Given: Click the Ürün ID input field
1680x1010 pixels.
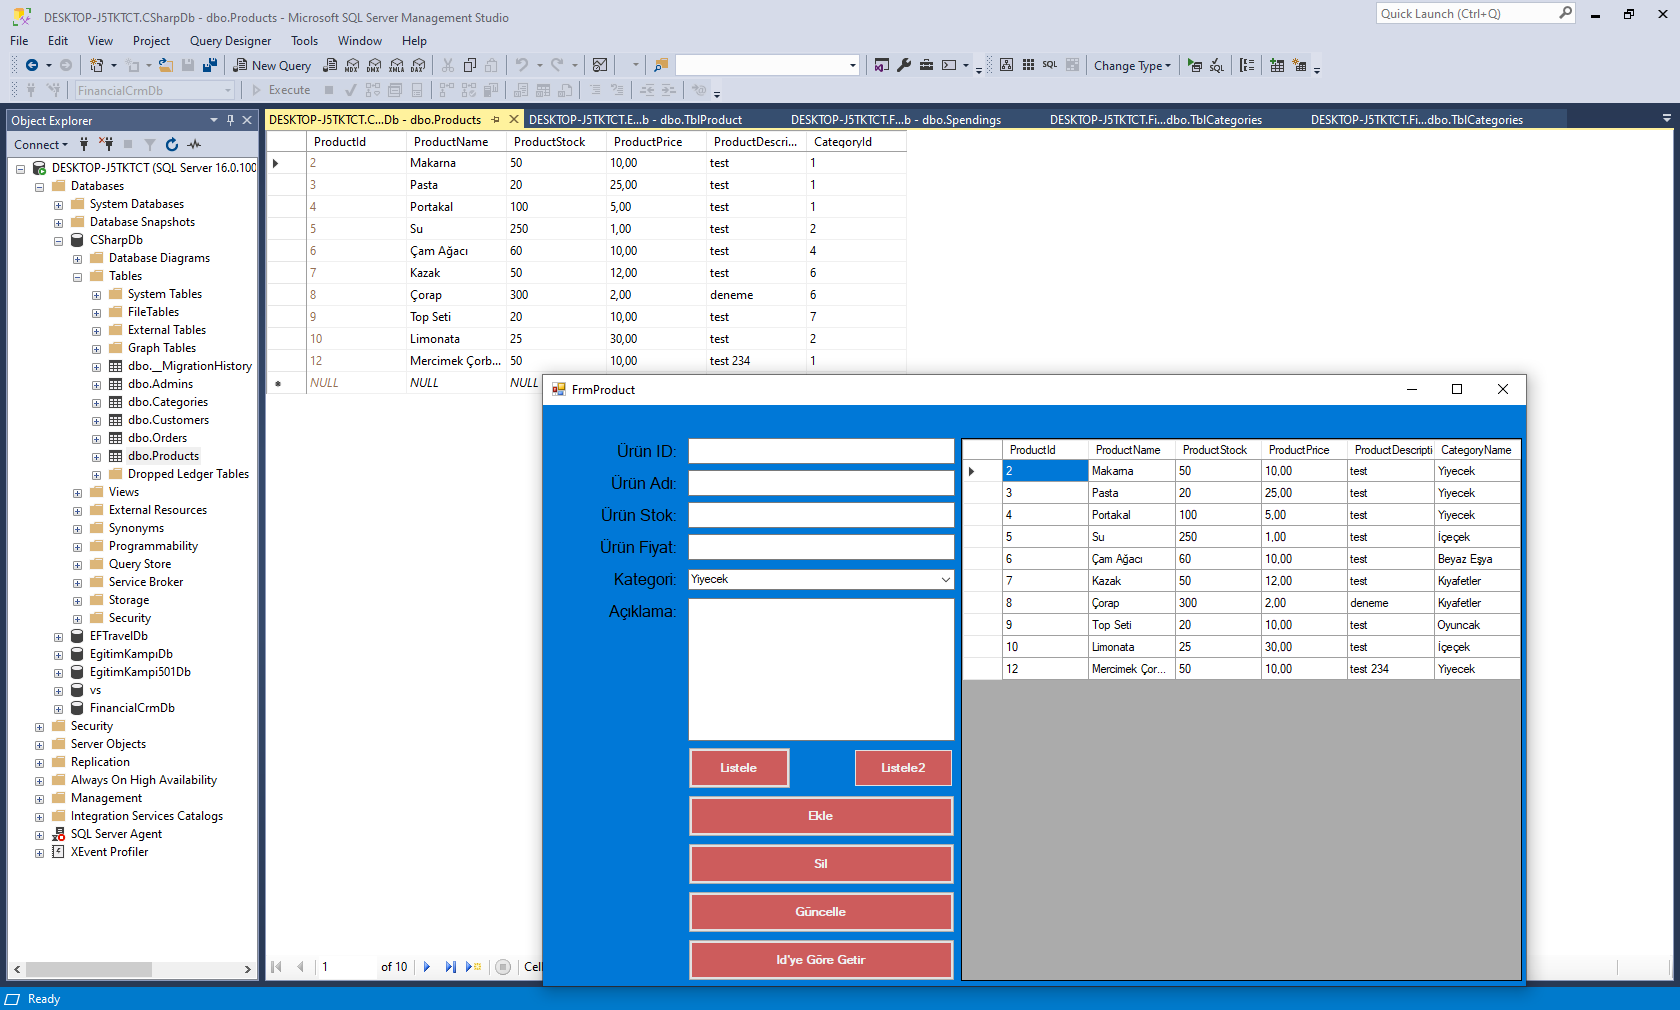Looking at the screenshot, I should (x=821, y=451).
